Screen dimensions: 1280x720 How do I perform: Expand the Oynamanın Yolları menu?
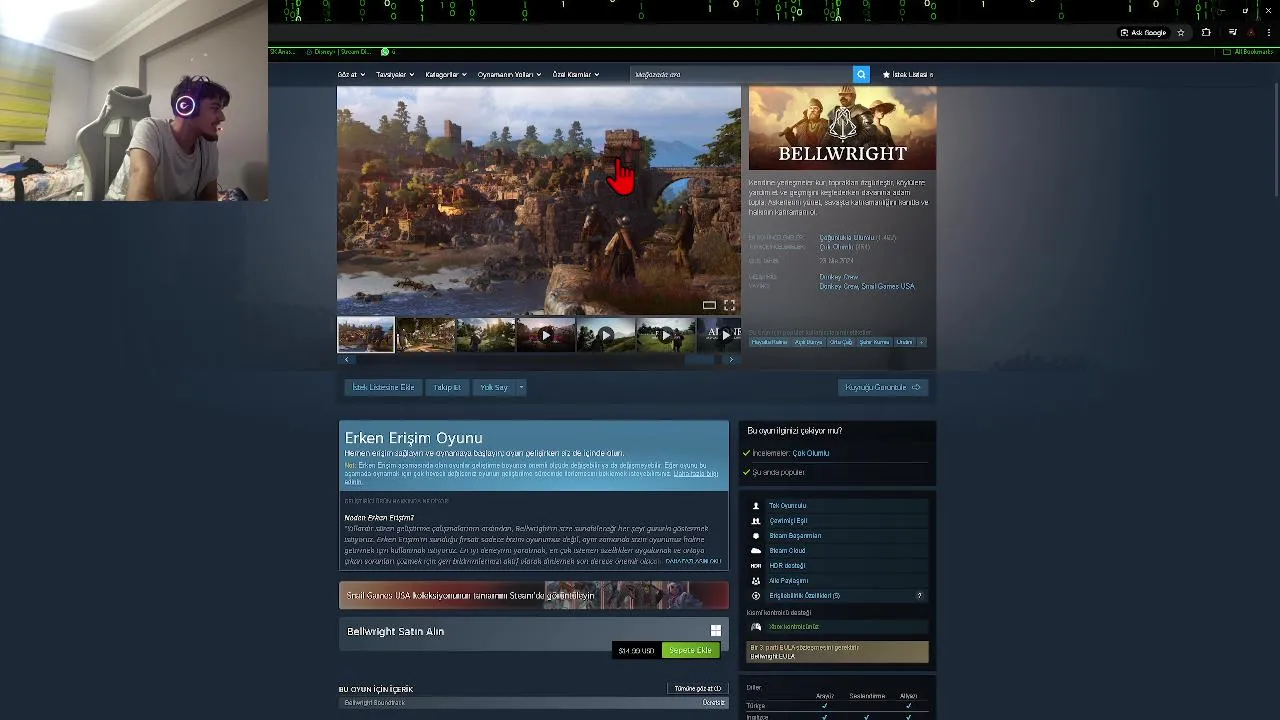click(x=509, y=74)
